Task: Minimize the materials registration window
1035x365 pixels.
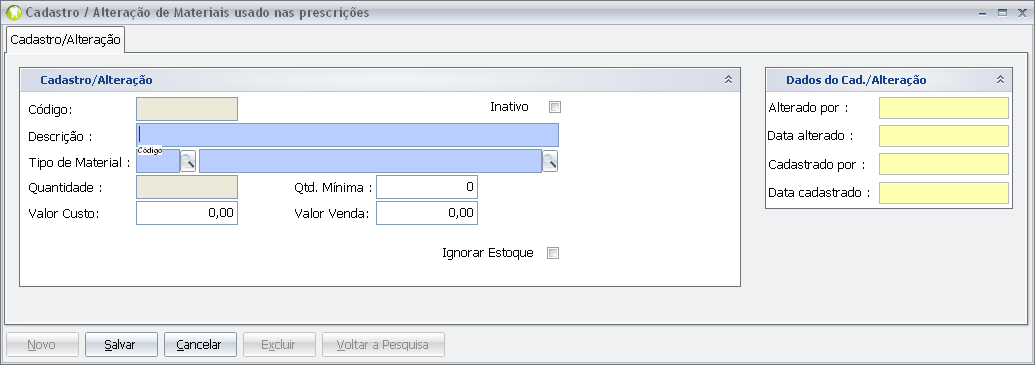Action: pos(983,13)
